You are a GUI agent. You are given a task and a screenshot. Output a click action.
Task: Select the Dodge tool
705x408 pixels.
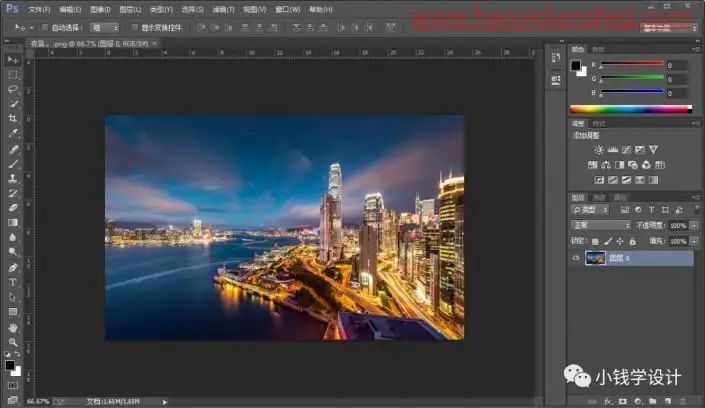[13, 252]
